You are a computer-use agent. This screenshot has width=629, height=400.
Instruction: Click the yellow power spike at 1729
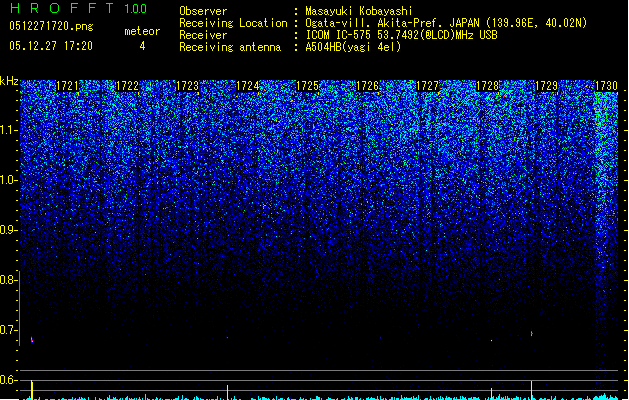click(532, 390)
